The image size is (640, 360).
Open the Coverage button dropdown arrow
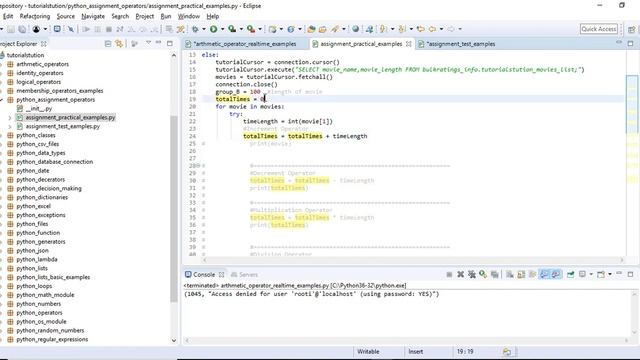241,29
